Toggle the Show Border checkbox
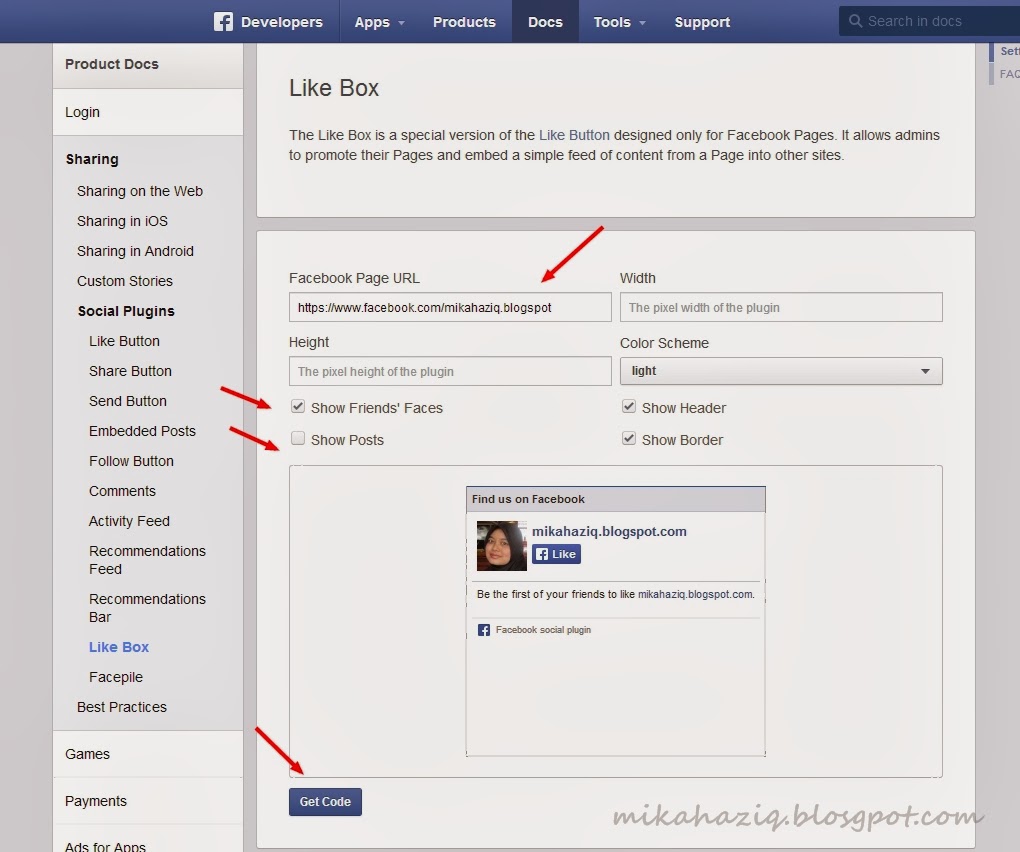1020x852 pixels. coord(628,438)
